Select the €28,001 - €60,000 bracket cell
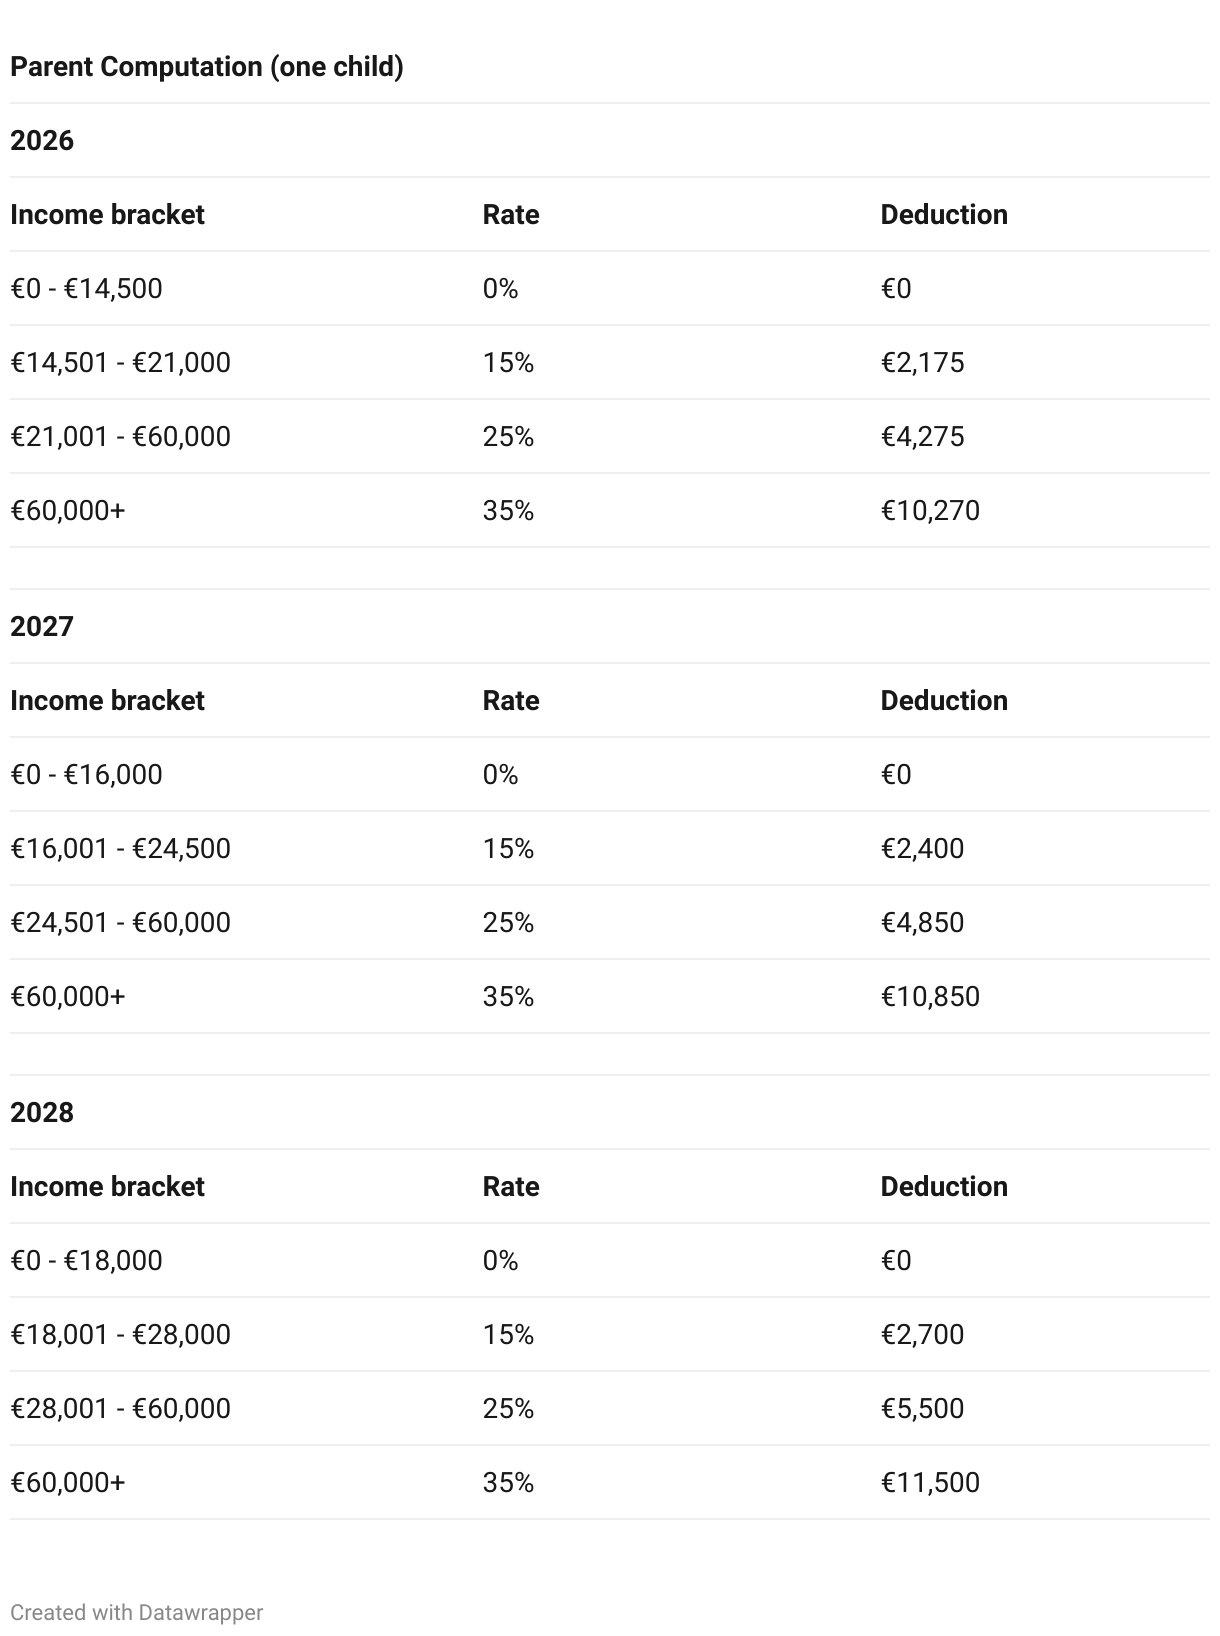 click(120, 1408)
